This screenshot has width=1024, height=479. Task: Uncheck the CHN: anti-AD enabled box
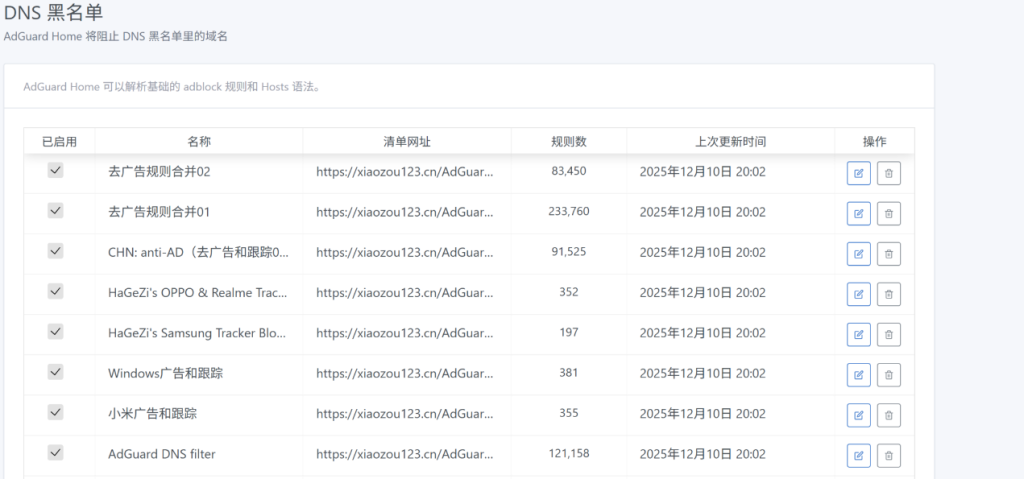[x=56, y=251]
